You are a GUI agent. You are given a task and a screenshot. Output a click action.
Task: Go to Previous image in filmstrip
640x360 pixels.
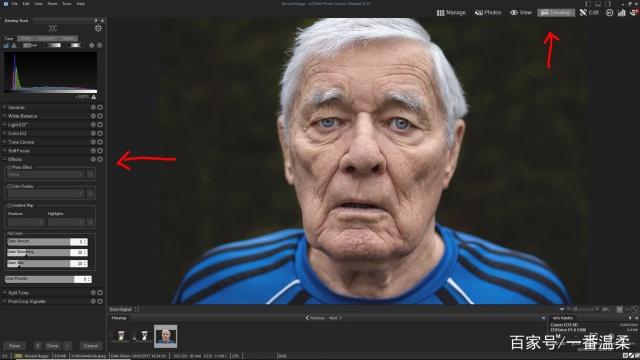point(315,318)
